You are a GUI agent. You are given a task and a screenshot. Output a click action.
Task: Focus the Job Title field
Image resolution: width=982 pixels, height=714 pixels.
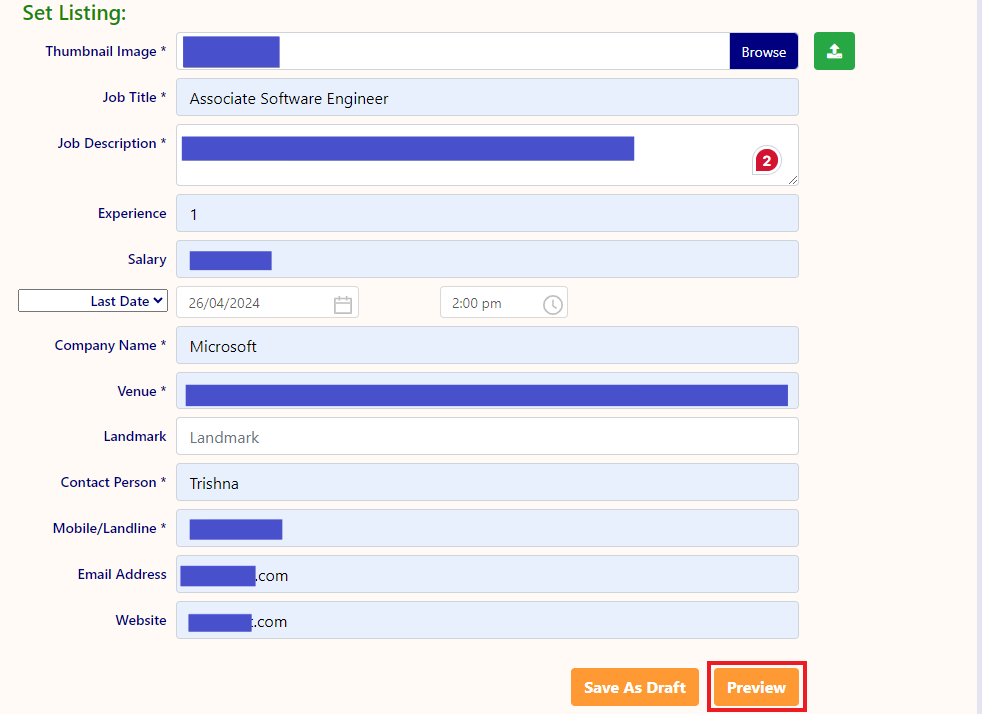click(487, 98)
